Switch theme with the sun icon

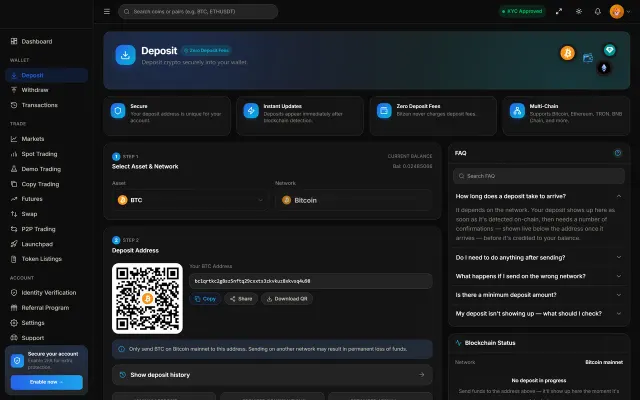(x=578, y=11)
